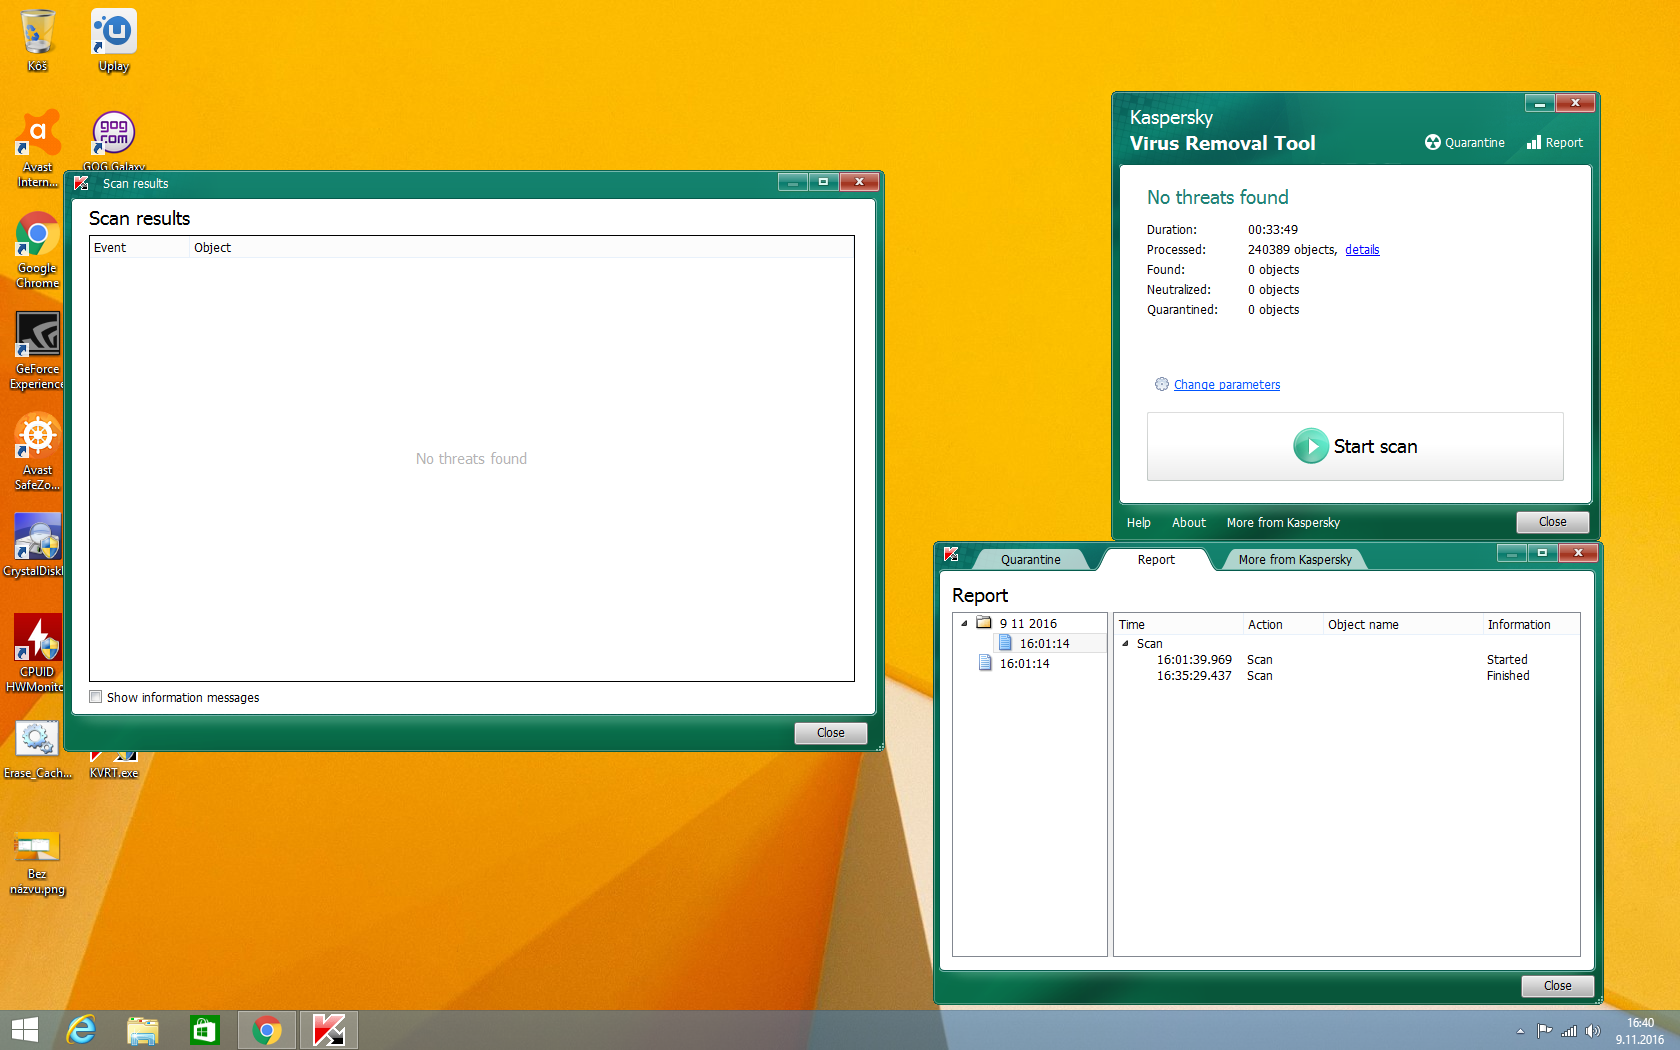Open the details link for processed objects
This screenshot has height=1050, width=1680.
pyautogui.click(x=1362, y=250)
